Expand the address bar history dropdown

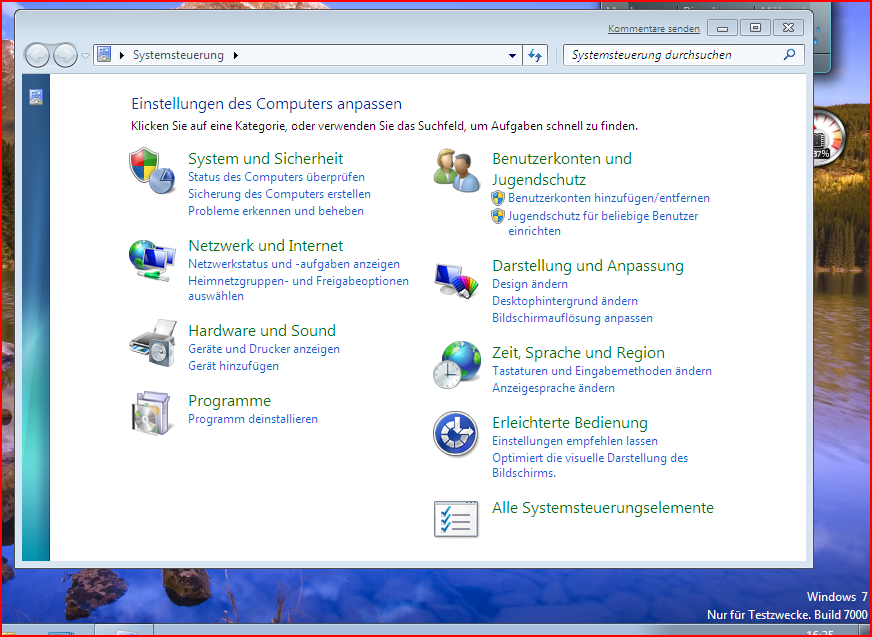513,56
